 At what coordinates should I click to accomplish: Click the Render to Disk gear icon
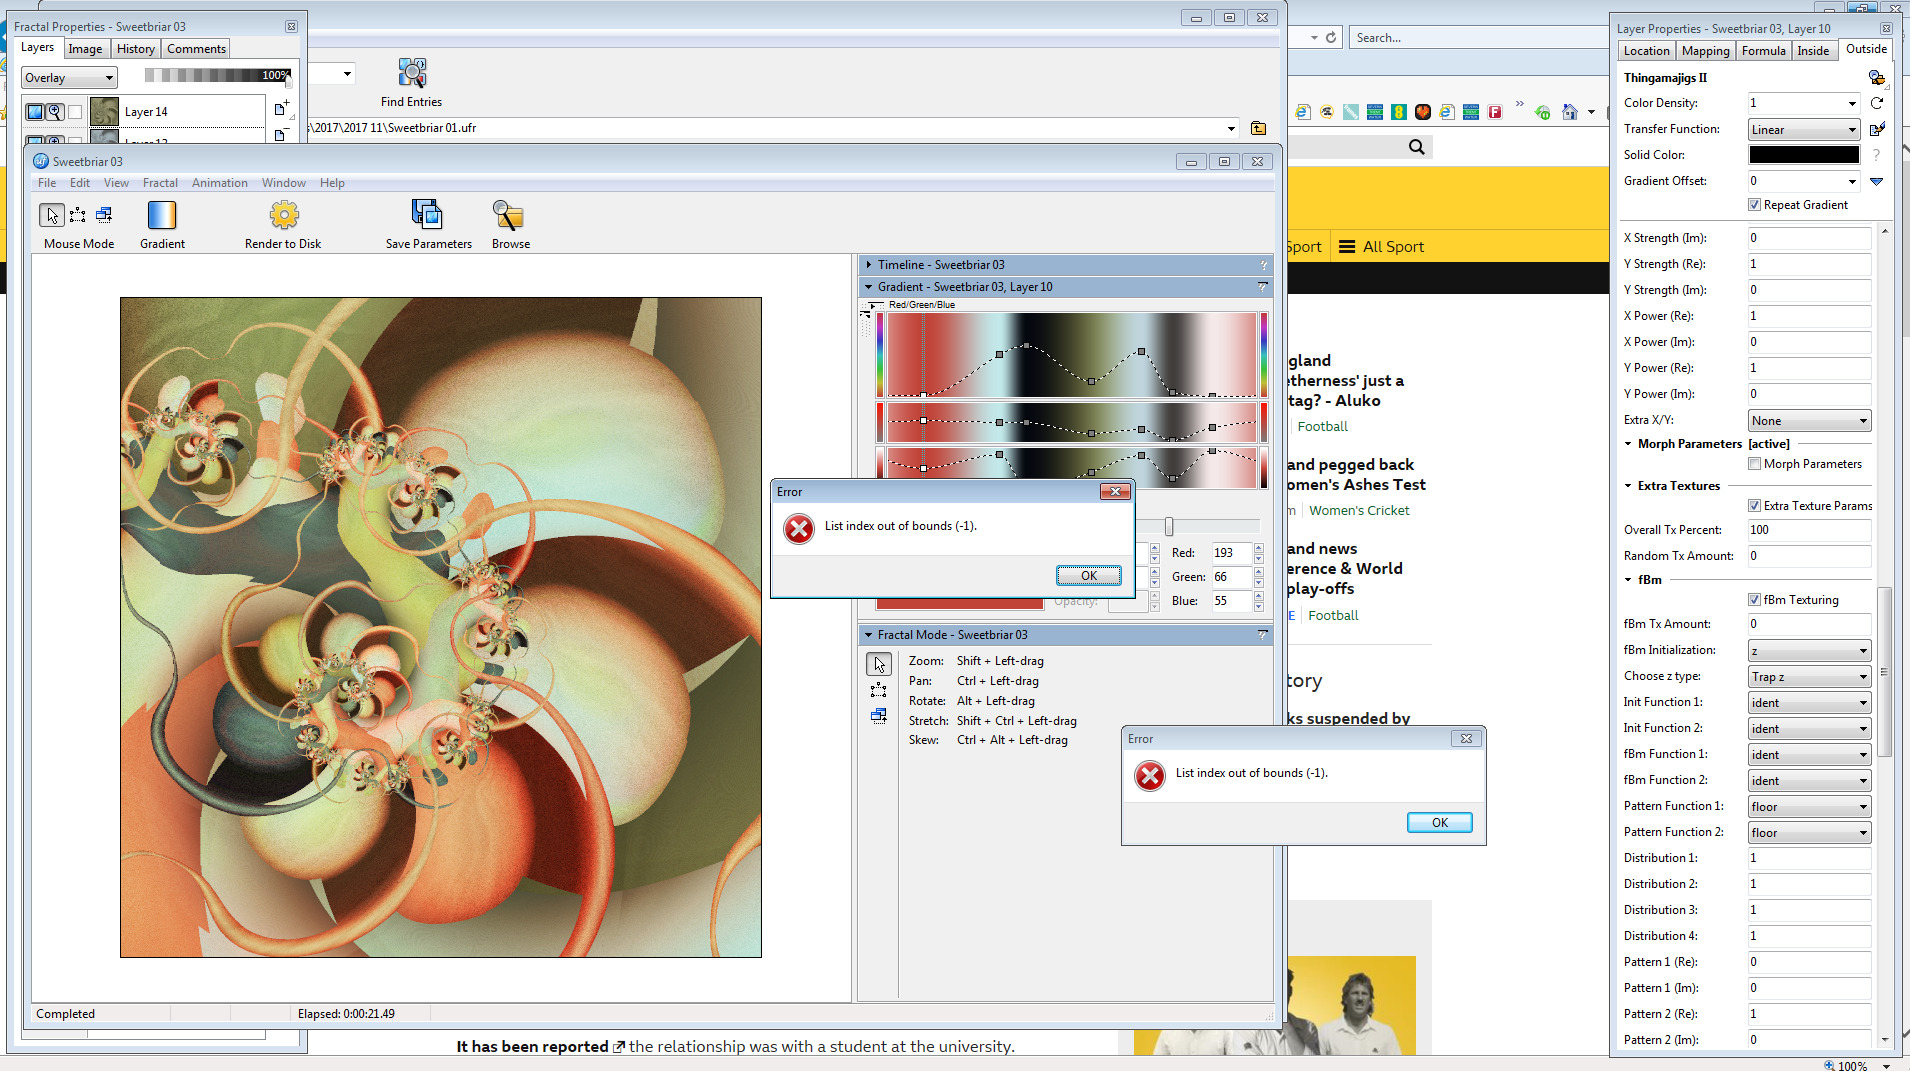coord(284,215)
